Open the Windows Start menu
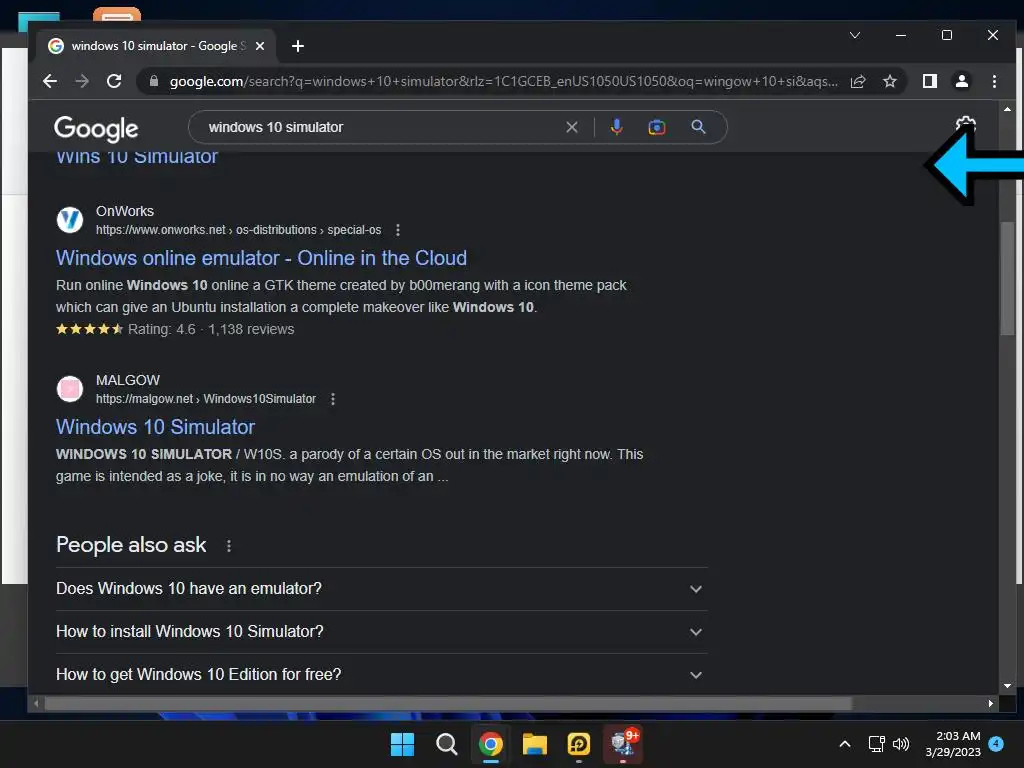 click(402, 744)
